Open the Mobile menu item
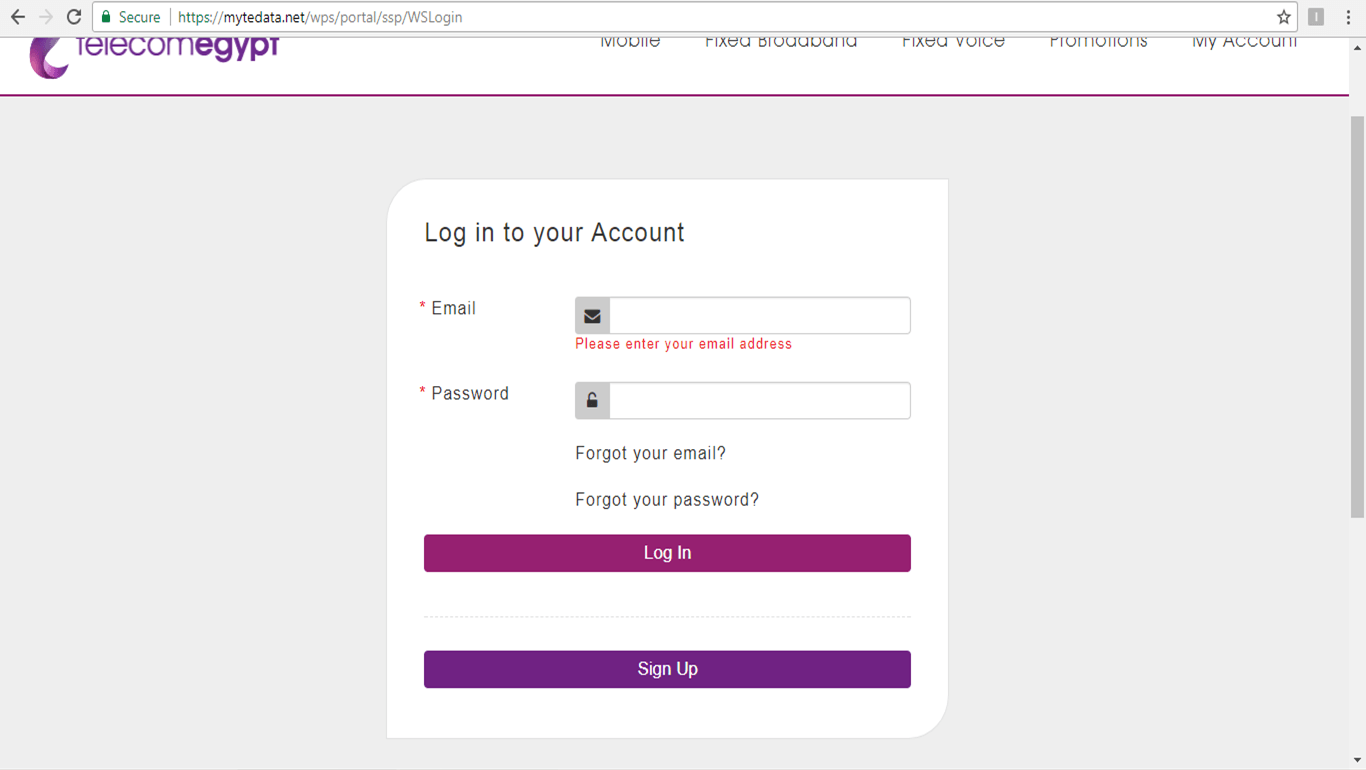This screenshot has width=1366, height=770. pyautogui.click(x=630, y=43)
